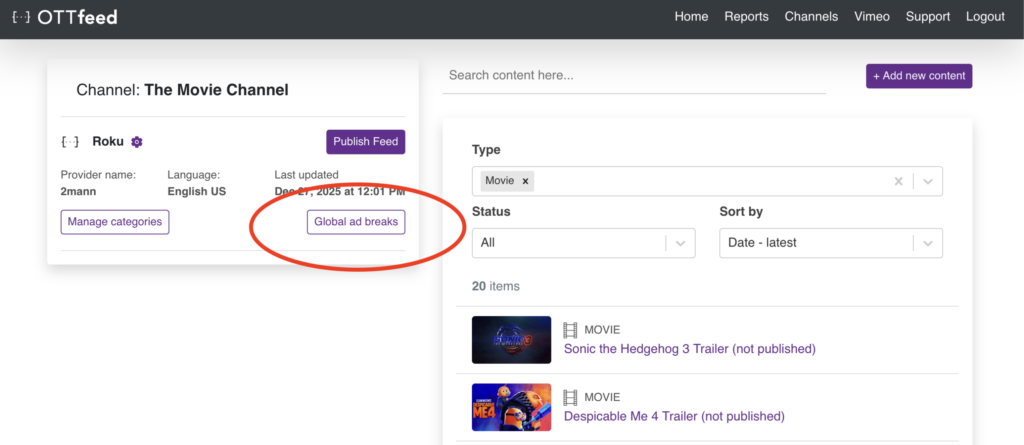Log out using the Logout link
The image size is (1024, 445).
pos(985,17)
